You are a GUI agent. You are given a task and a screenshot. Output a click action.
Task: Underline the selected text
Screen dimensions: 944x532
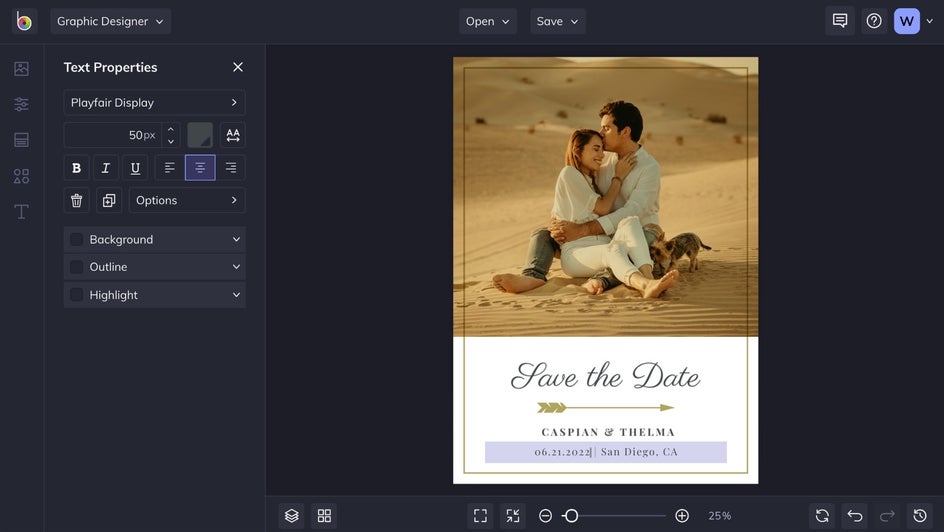click(135, 168)
